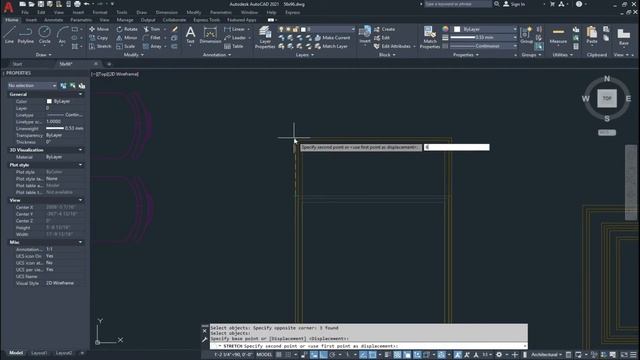
Task: Expand the Draw panel dropdown
Action: (x=44, y=55)
